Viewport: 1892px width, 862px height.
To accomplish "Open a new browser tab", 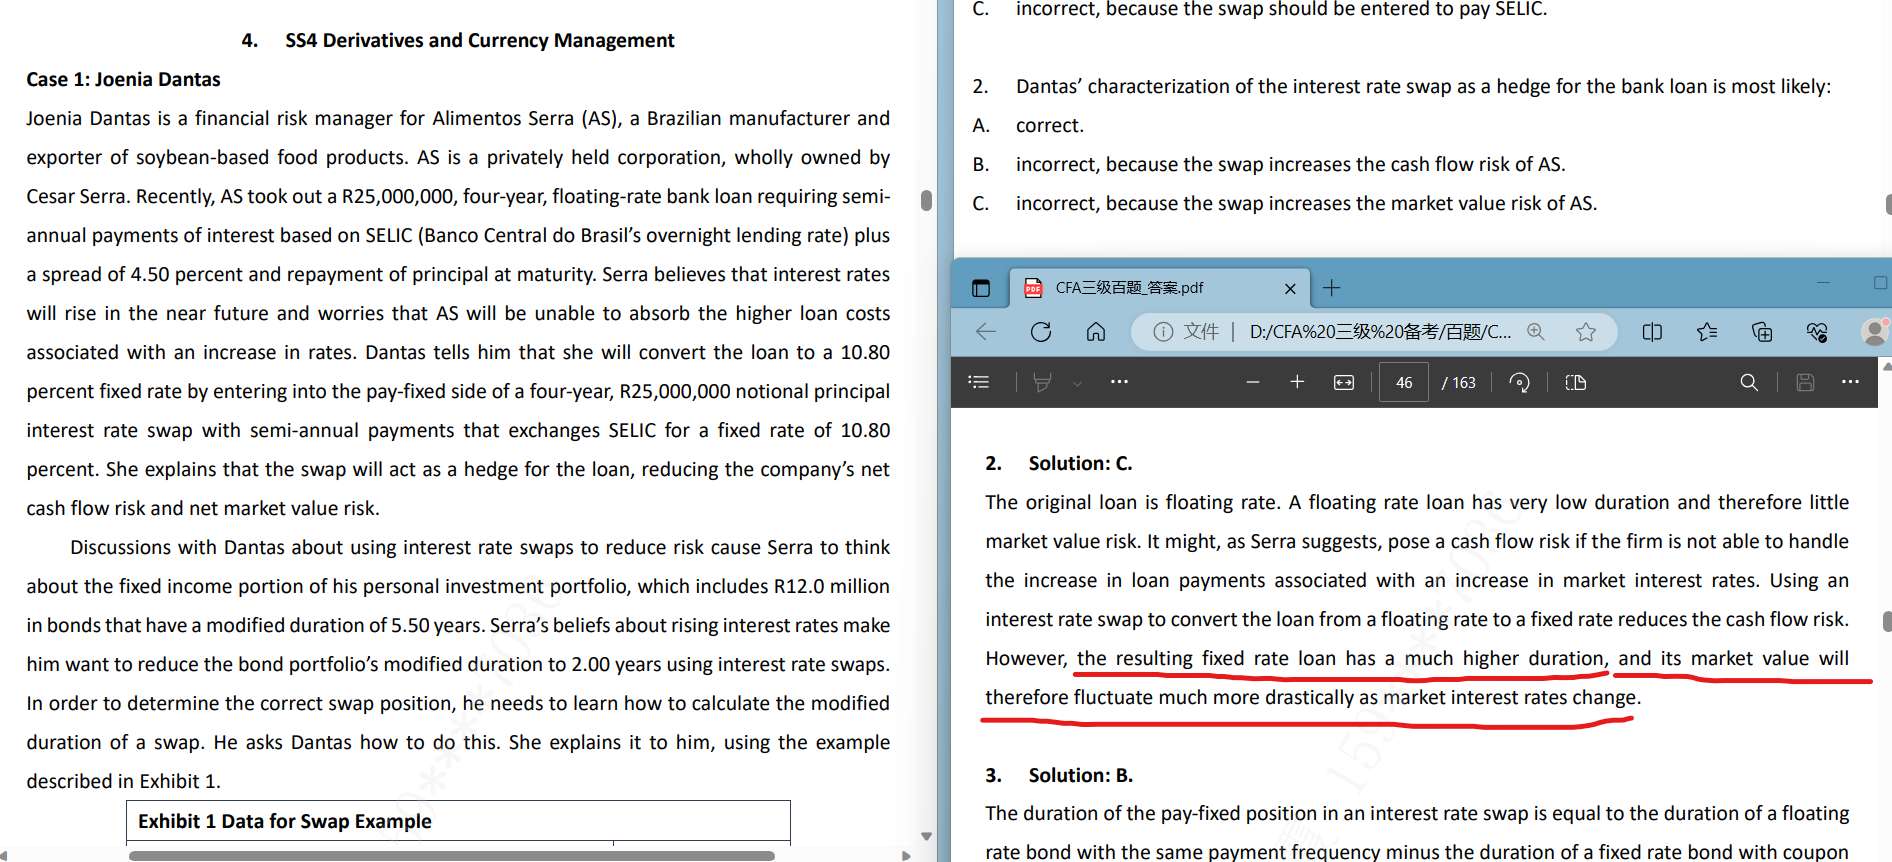I will point(1331,288).
